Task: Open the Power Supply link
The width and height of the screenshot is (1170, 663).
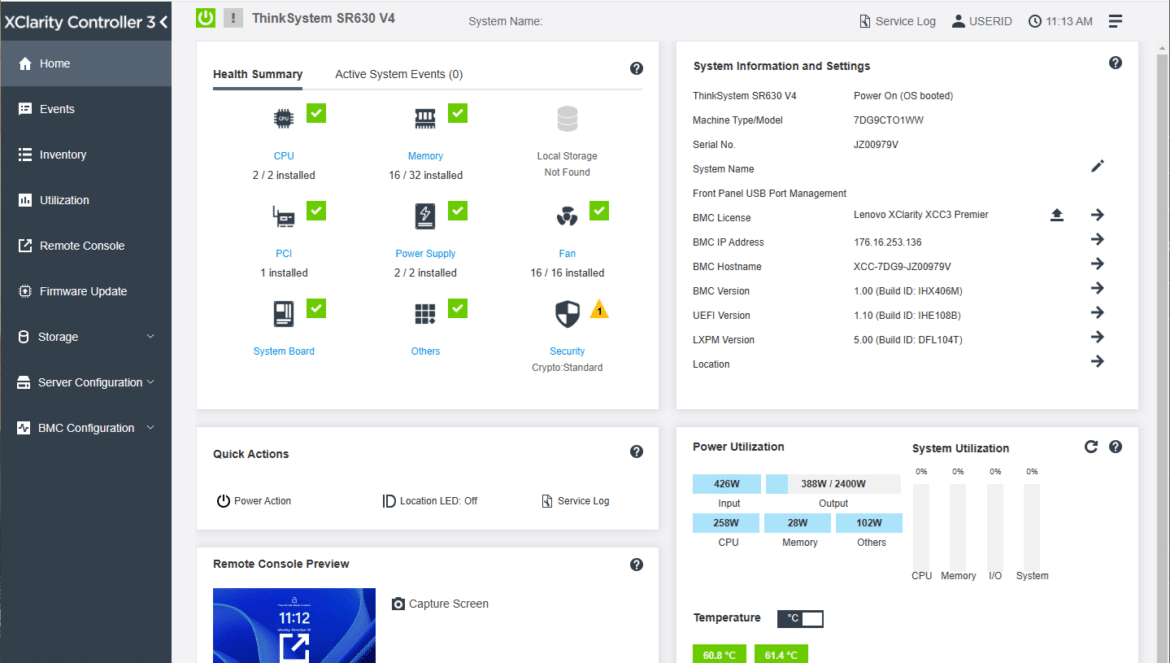Action: tap(425, 254)
